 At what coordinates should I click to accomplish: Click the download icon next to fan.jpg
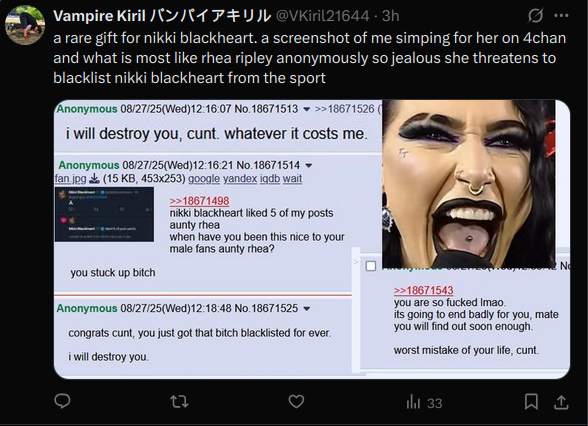point(94,178)
